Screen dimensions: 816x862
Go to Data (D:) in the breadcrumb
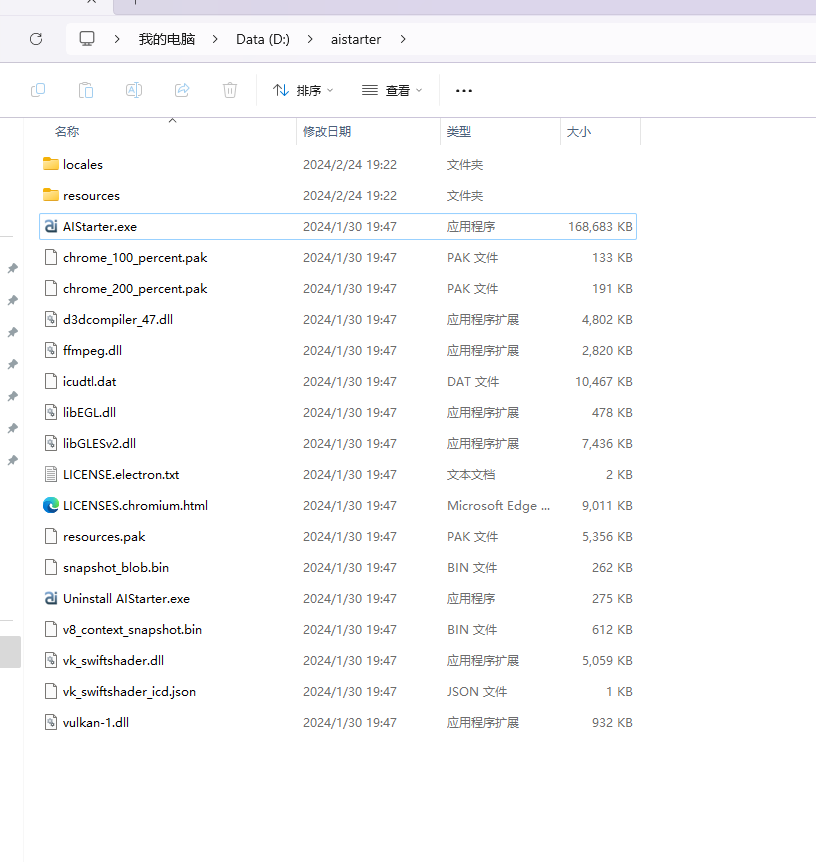pos(263,39)
